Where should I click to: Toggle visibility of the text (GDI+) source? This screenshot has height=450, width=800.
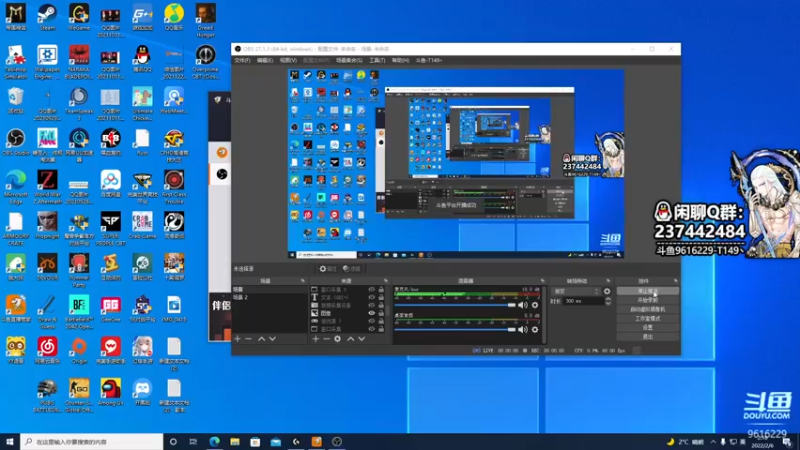click(x=371, y=297)
